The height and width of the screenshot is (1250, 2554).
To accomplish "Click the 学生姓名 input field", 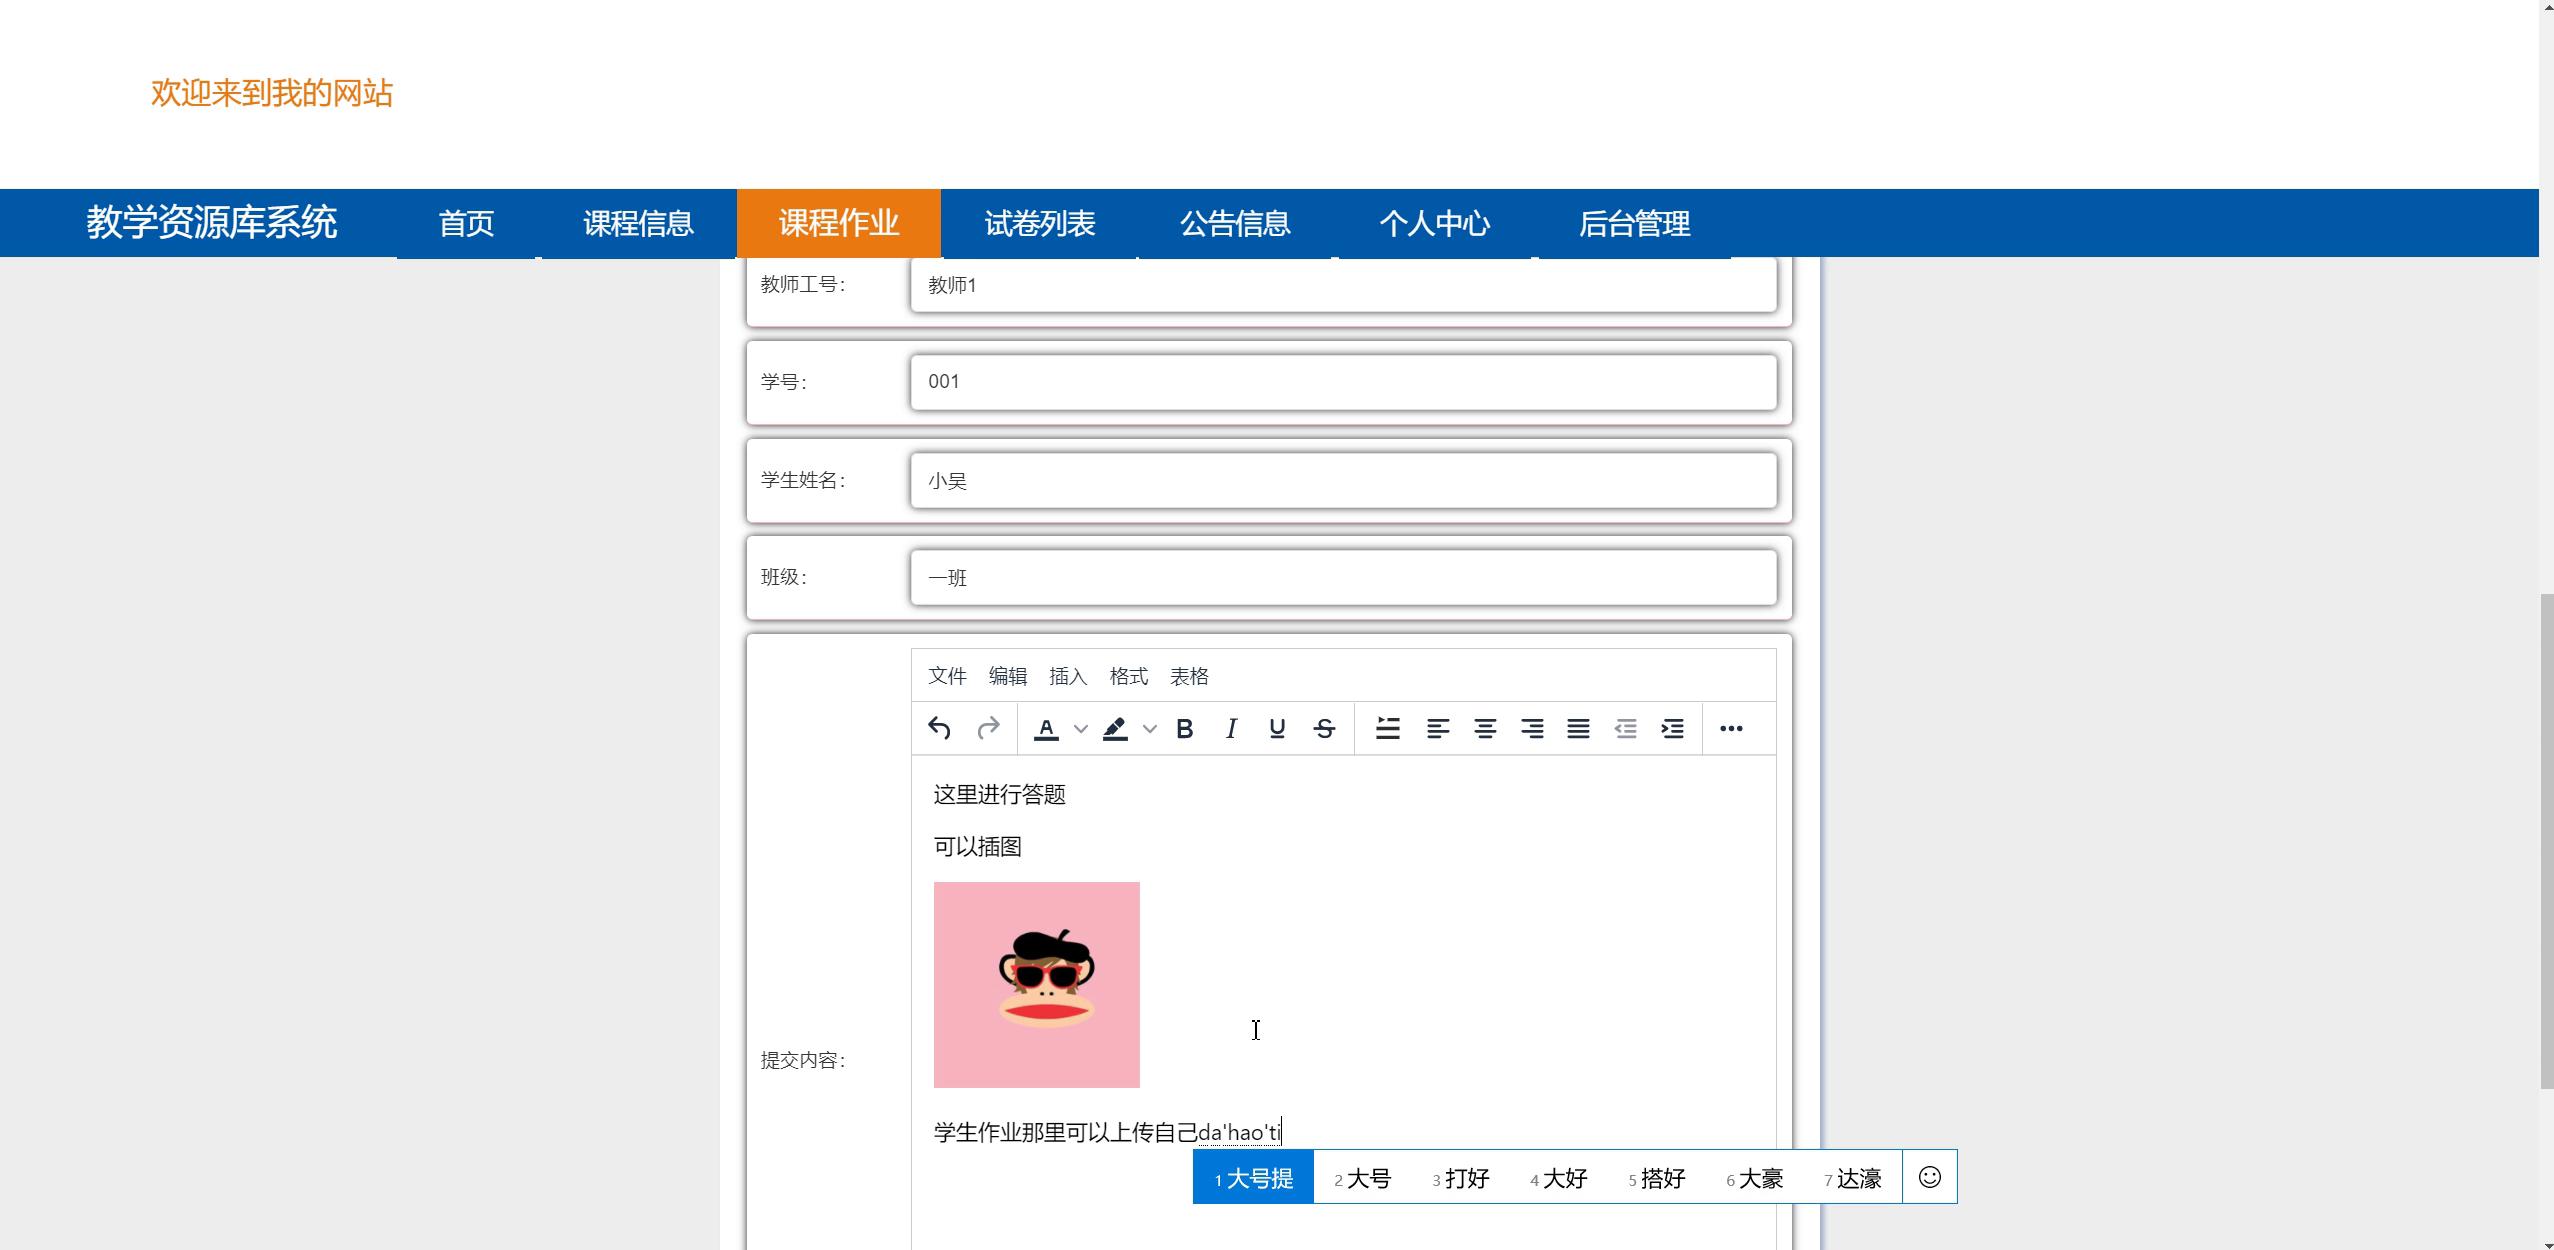I will coord(1342,480).
